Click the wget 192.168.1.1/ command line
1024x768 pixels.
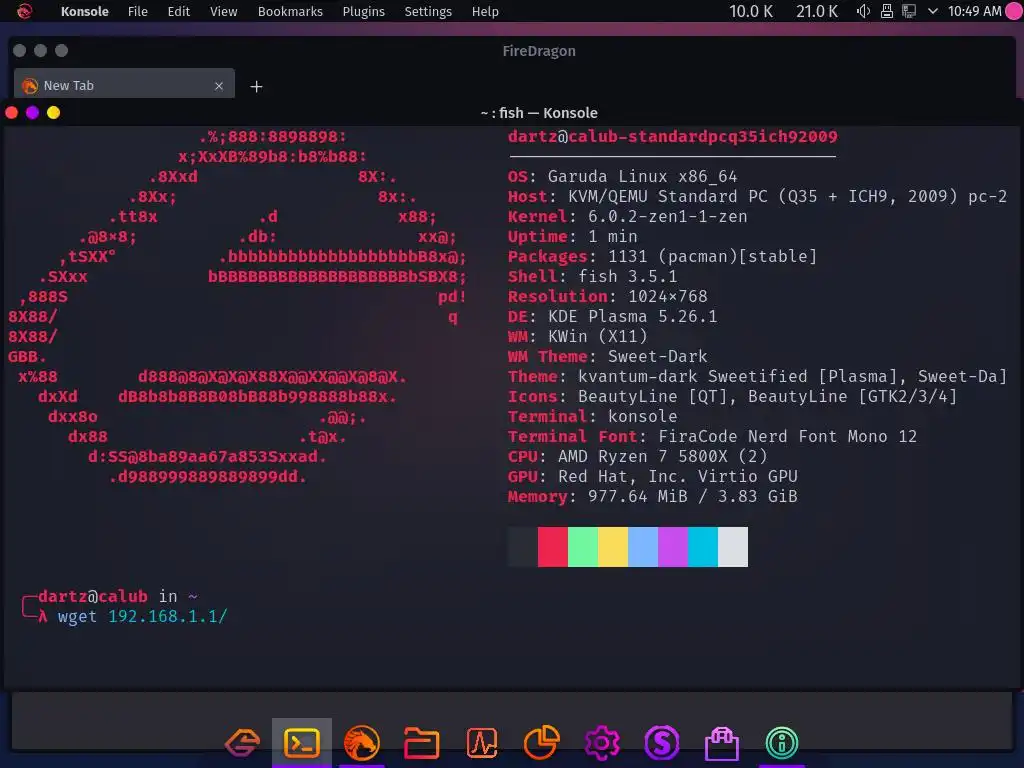142,616
